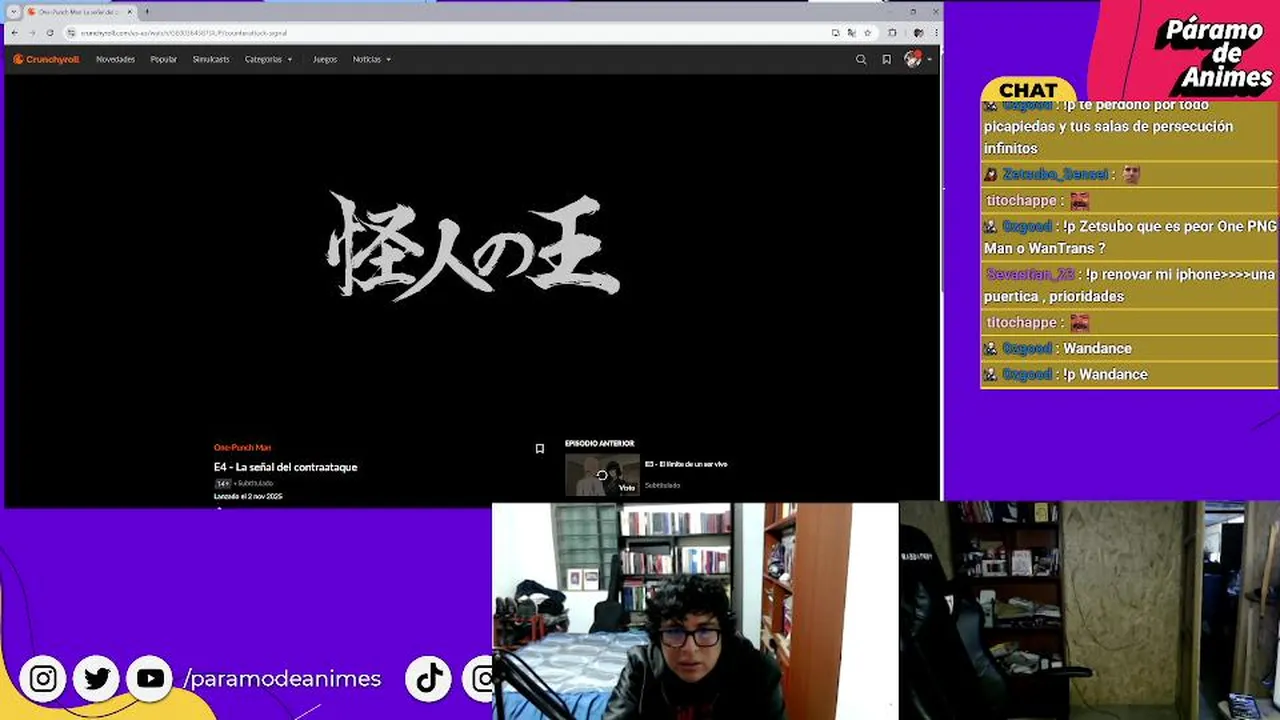Click the Crunchyroll logo in the header
1280x720 pixels.
click(46, 59)
